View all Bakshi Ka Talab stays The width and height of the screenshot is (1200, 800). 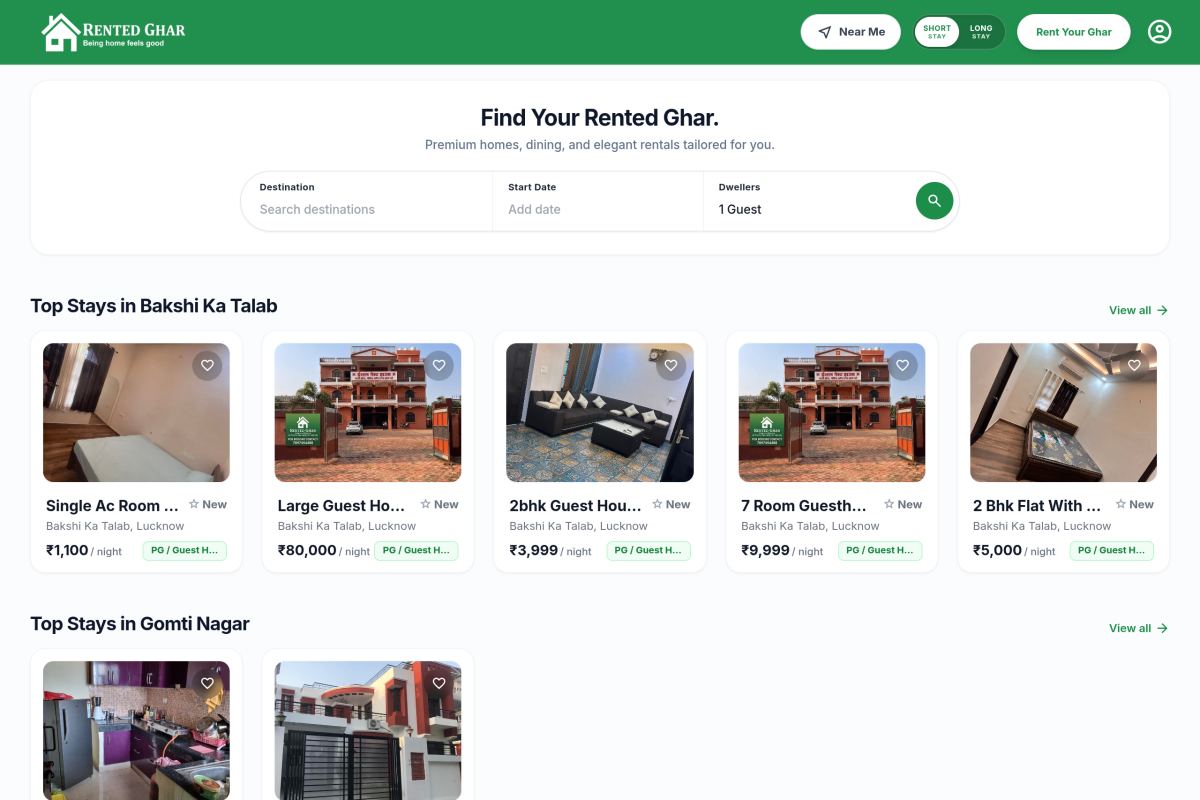[x=1138, y=310]
